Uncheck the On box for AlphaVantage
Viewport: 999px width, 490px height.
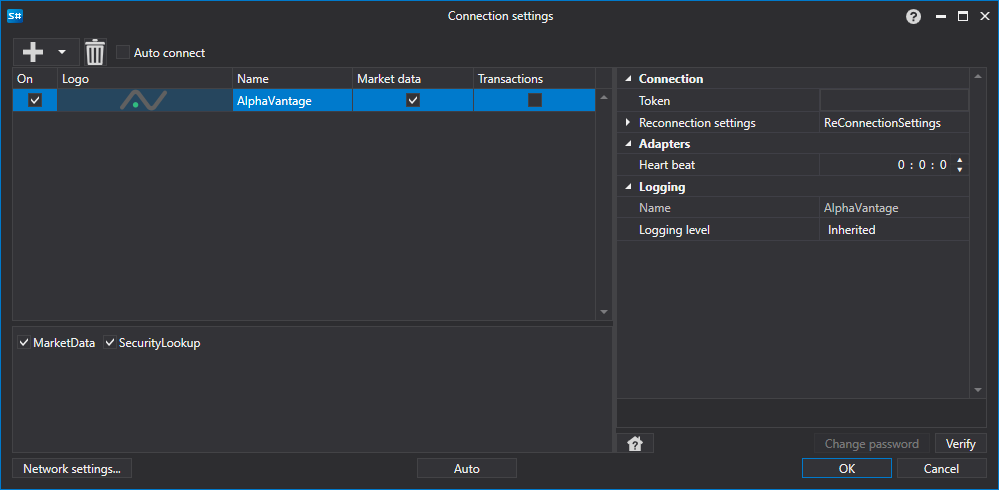(35, 100)
